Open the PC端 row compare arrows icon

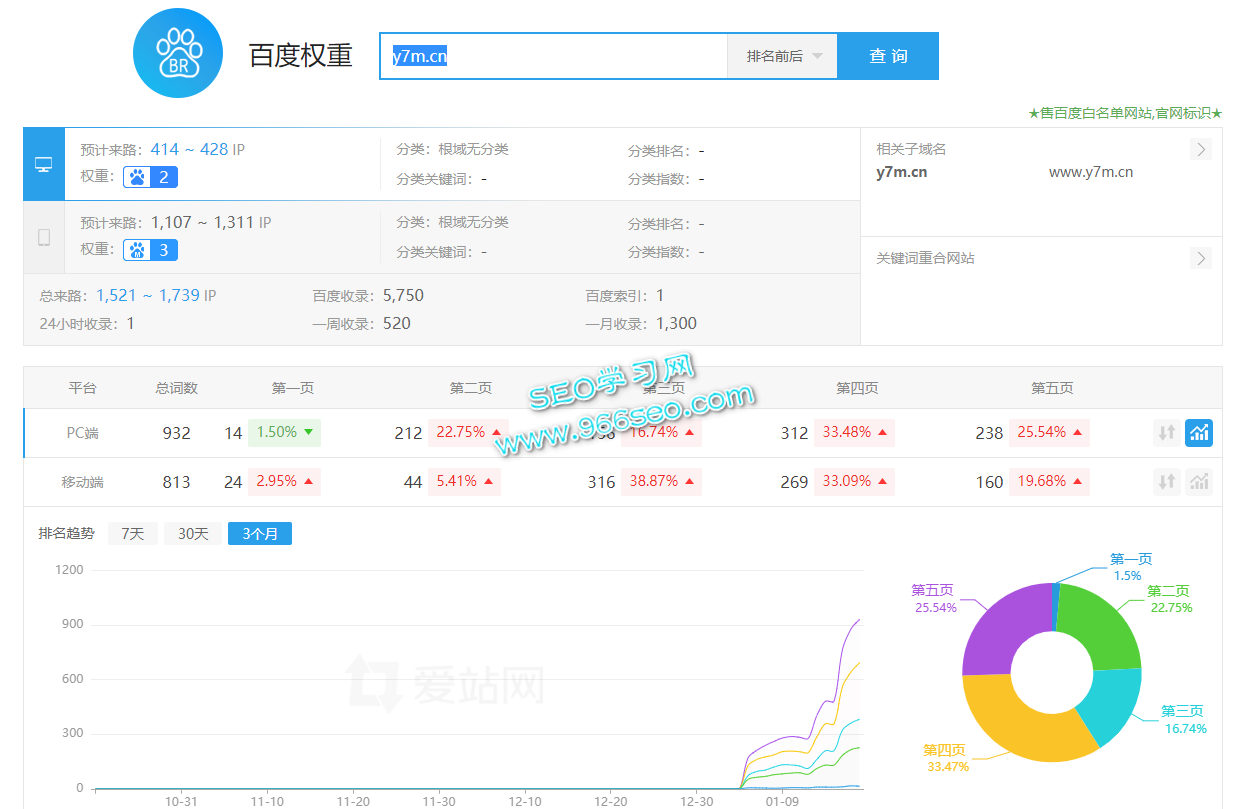[x=1166, y=433]
